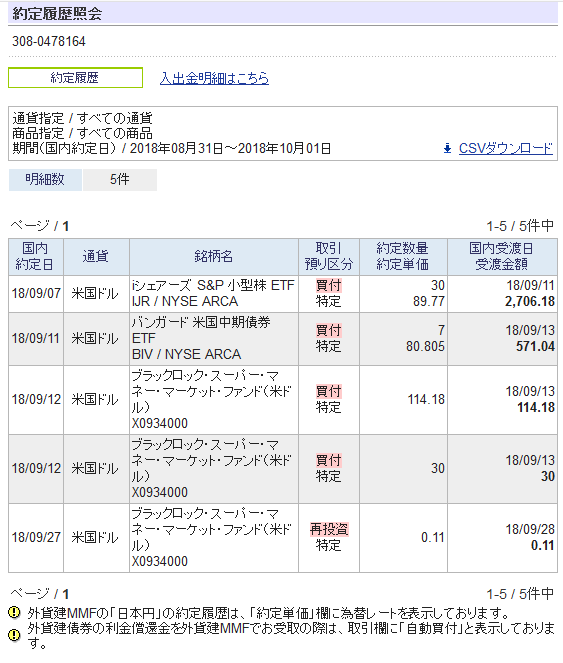
Task: Click the bold 114.18 settlement amount
Action: coord(536,408)
